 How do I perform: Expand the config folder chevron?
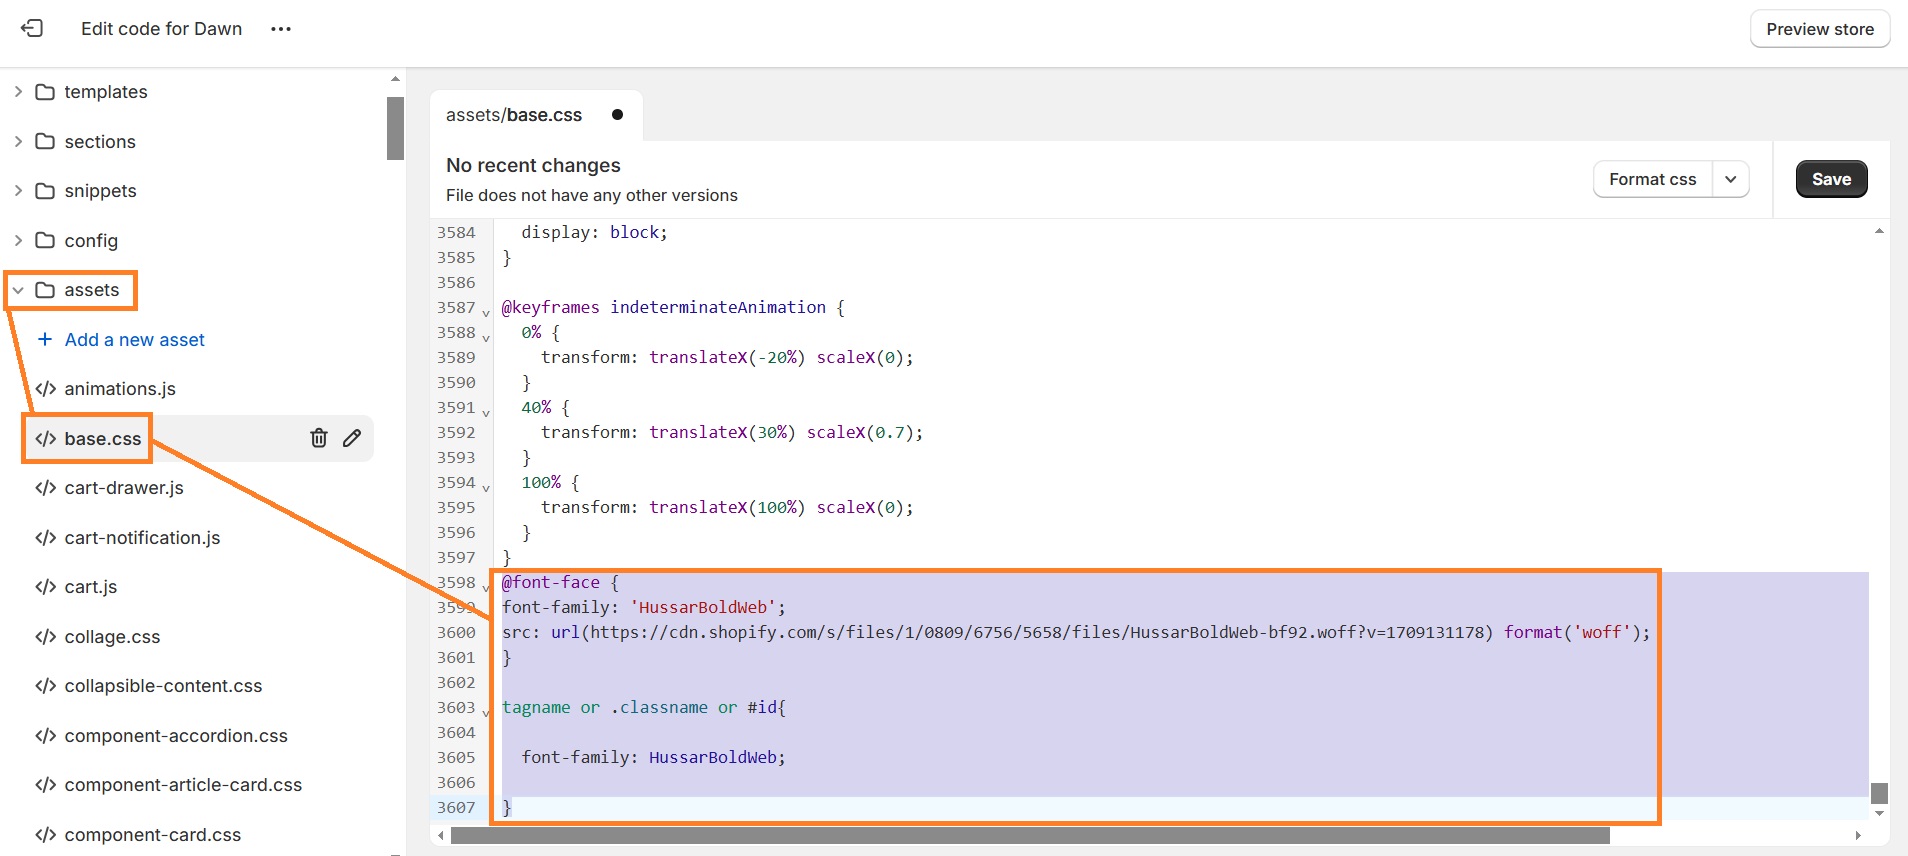[x=18, y=240]
